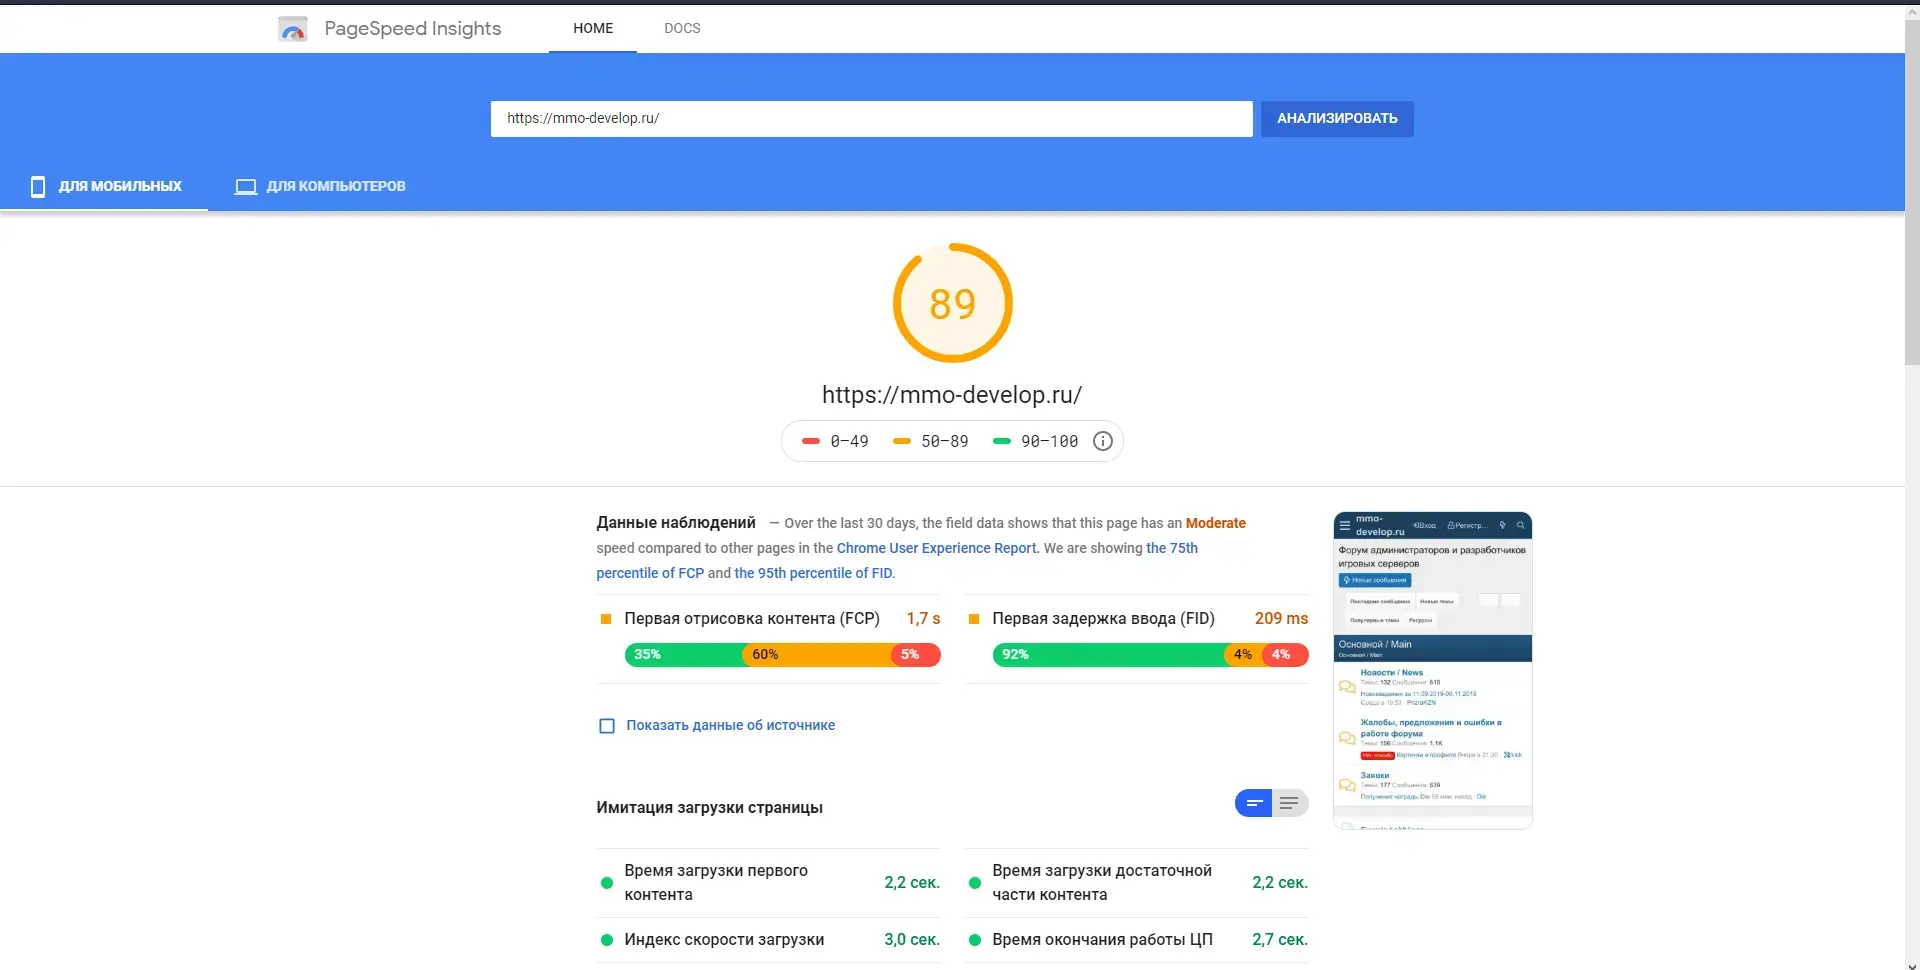Click Индекс скорости загрузки metric
The image size is (1920, 970).
(769, 940)
